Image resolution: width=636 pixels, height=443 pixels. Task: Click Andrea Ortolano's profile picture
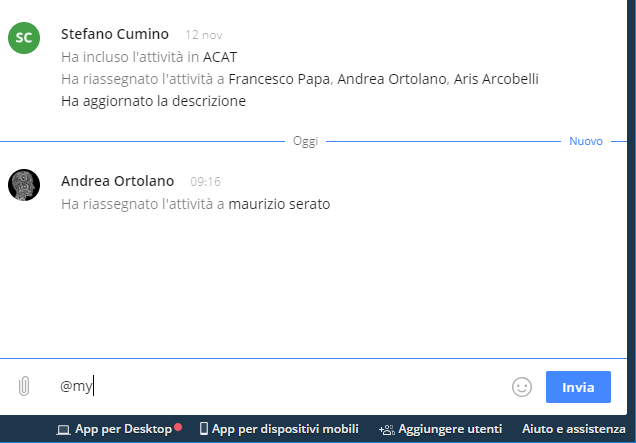tap(24, 185)
